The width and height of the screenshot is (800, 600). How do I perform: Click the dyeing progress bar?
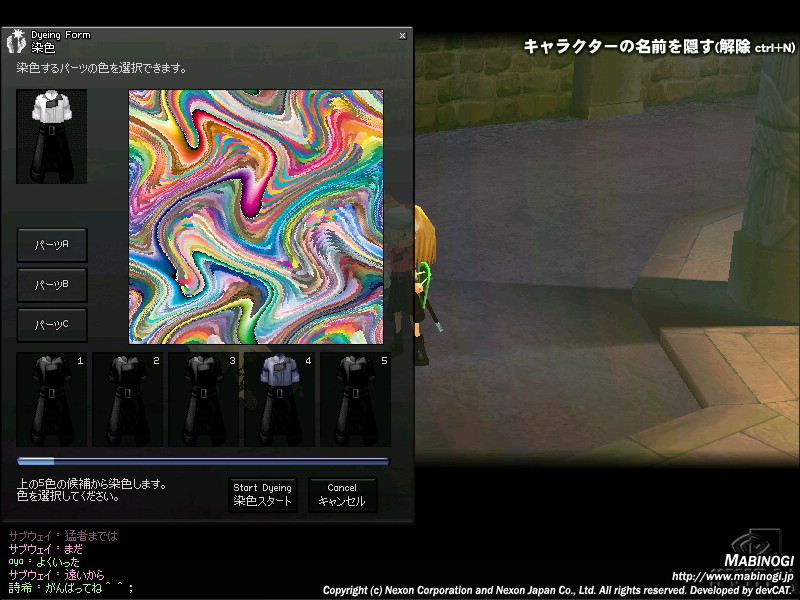click(202, 461)
